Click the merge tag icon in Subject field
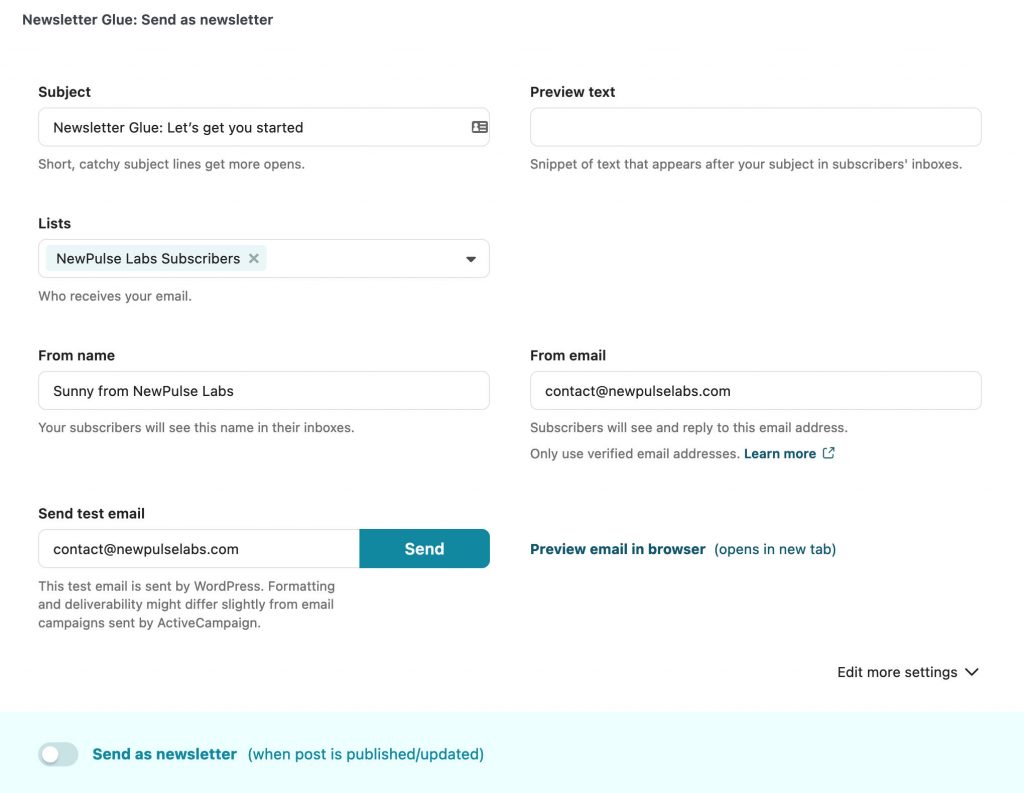Viewport: 1024px width, 793px height. pyautogui.click(x=479, y=127)
